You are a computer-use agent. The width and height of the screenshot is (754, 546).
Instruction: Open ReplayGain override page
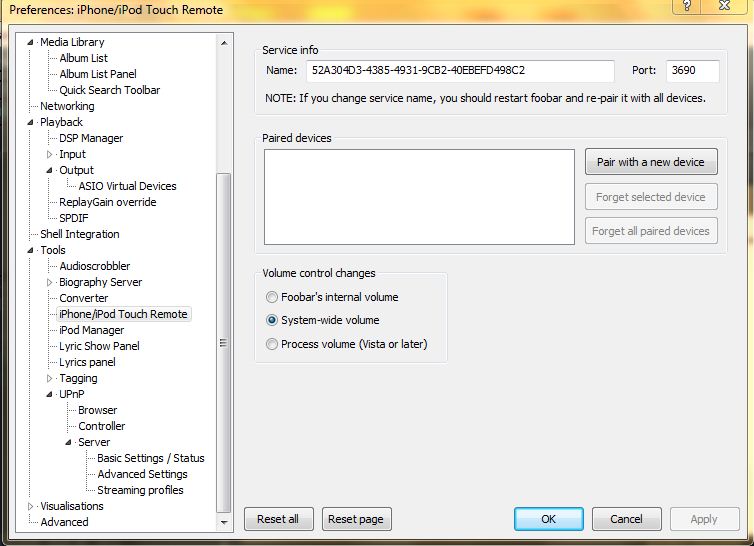tap(108, 202)
